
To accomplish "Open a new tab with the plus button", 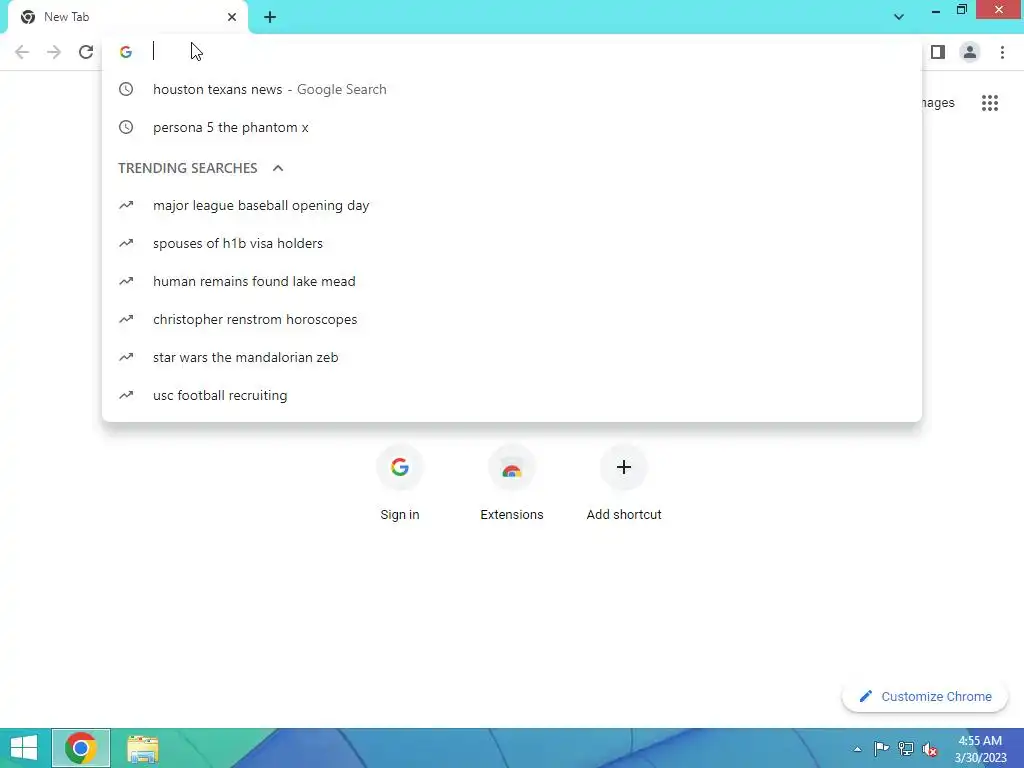I will [x=270, y=17].
